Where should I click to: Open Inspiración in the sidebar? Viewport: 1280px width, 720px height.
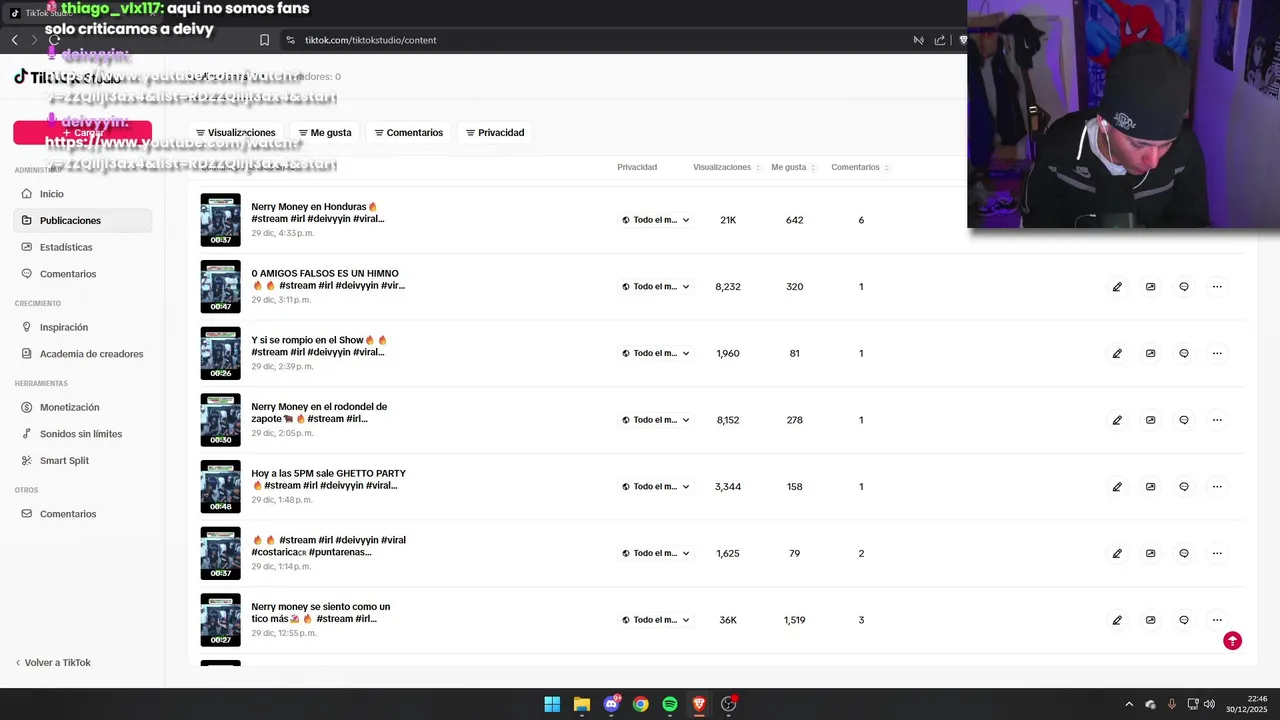[x=82, y=327]
